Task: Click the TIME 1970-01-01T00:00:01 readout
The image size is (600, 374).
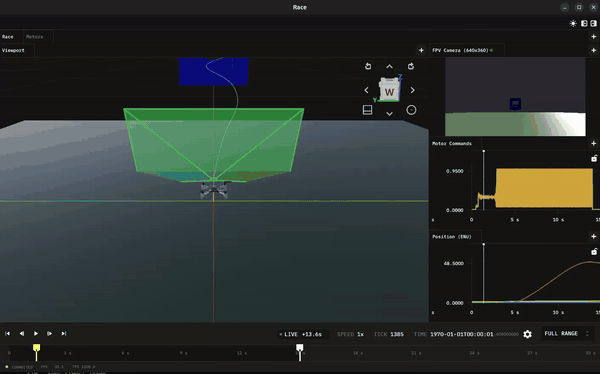Action: [x=466, y=334]
